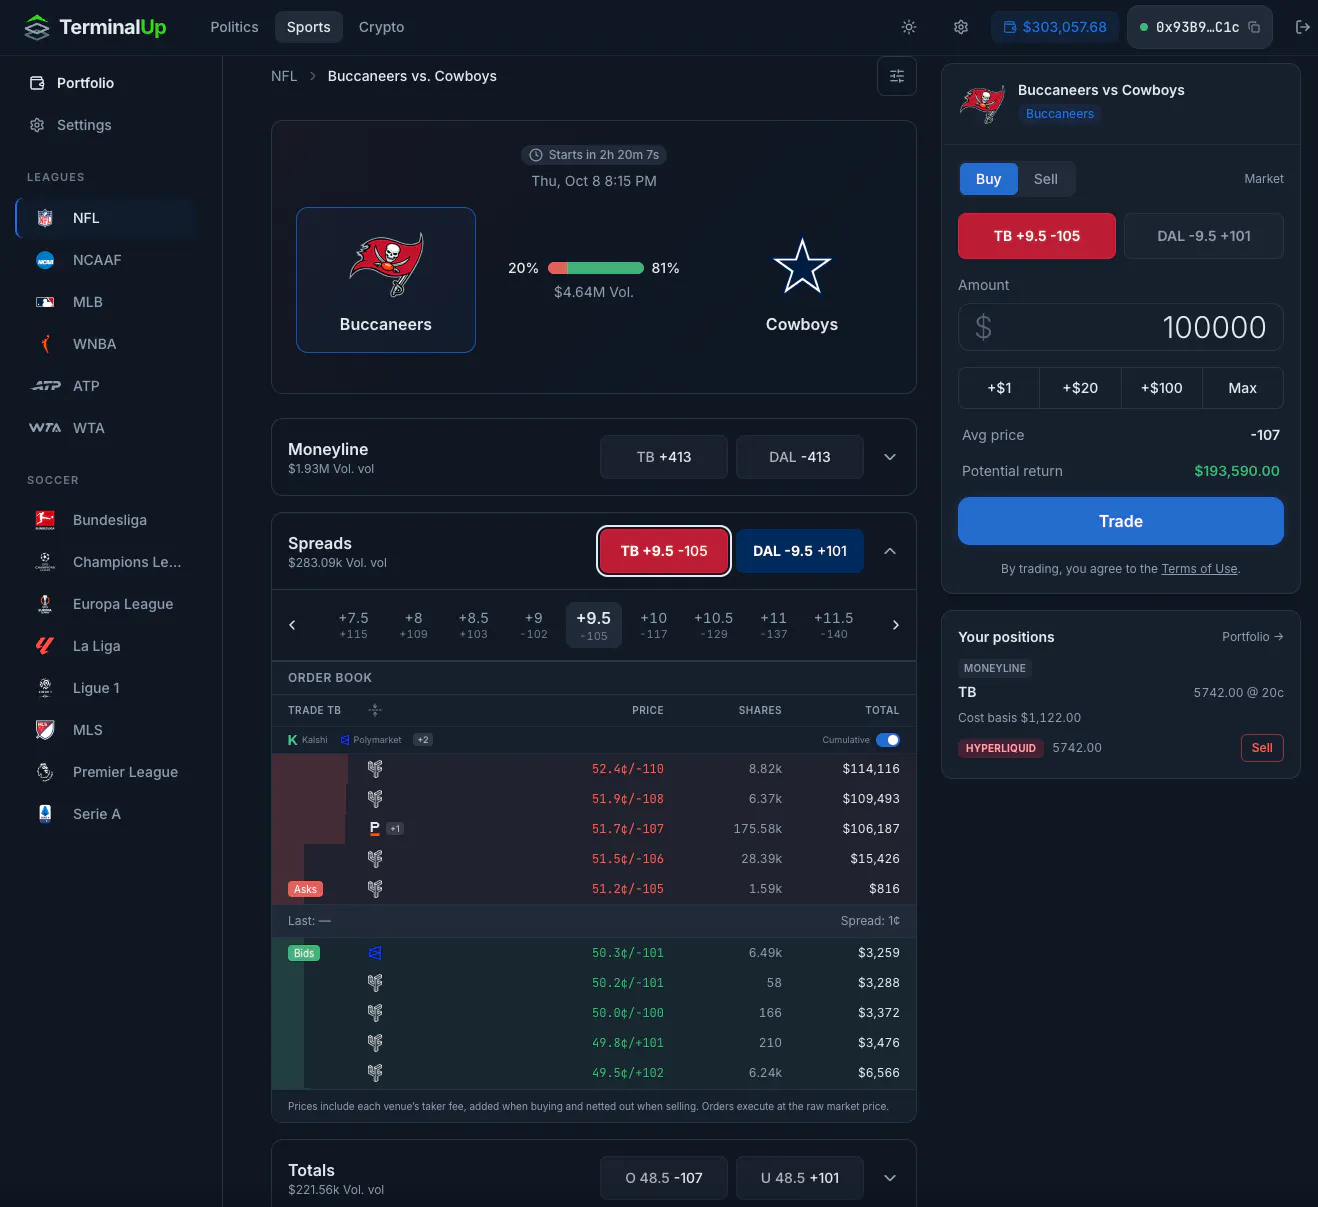Select TB +9.5 -105 in Spreads header

664,551
